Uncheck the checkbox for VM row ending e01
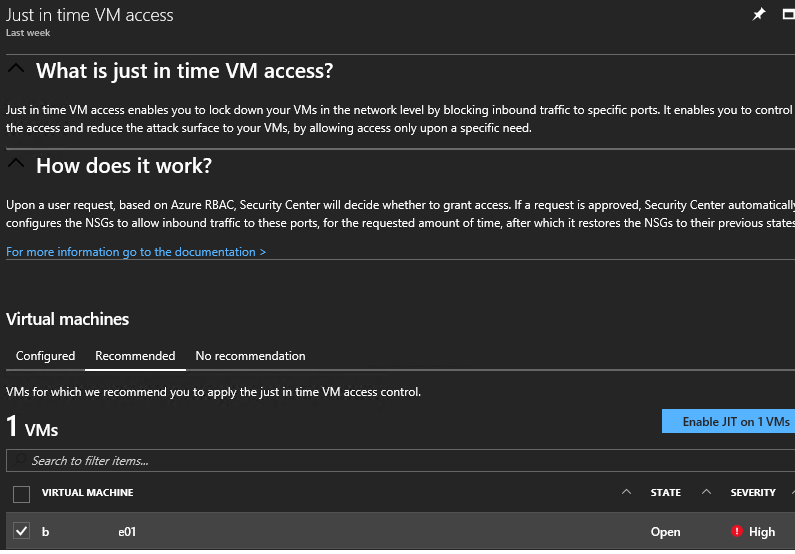This screenshot has width=795, height=554. (21, 531)
